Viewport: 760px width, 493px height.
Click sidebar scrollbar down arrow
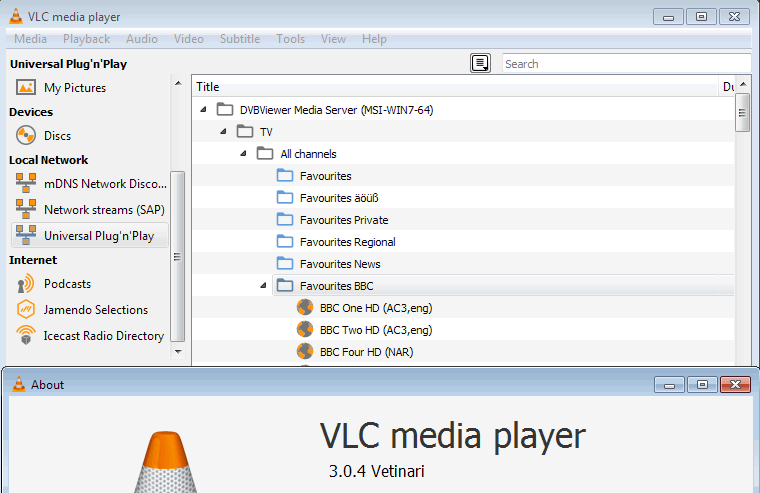(178, 352)
